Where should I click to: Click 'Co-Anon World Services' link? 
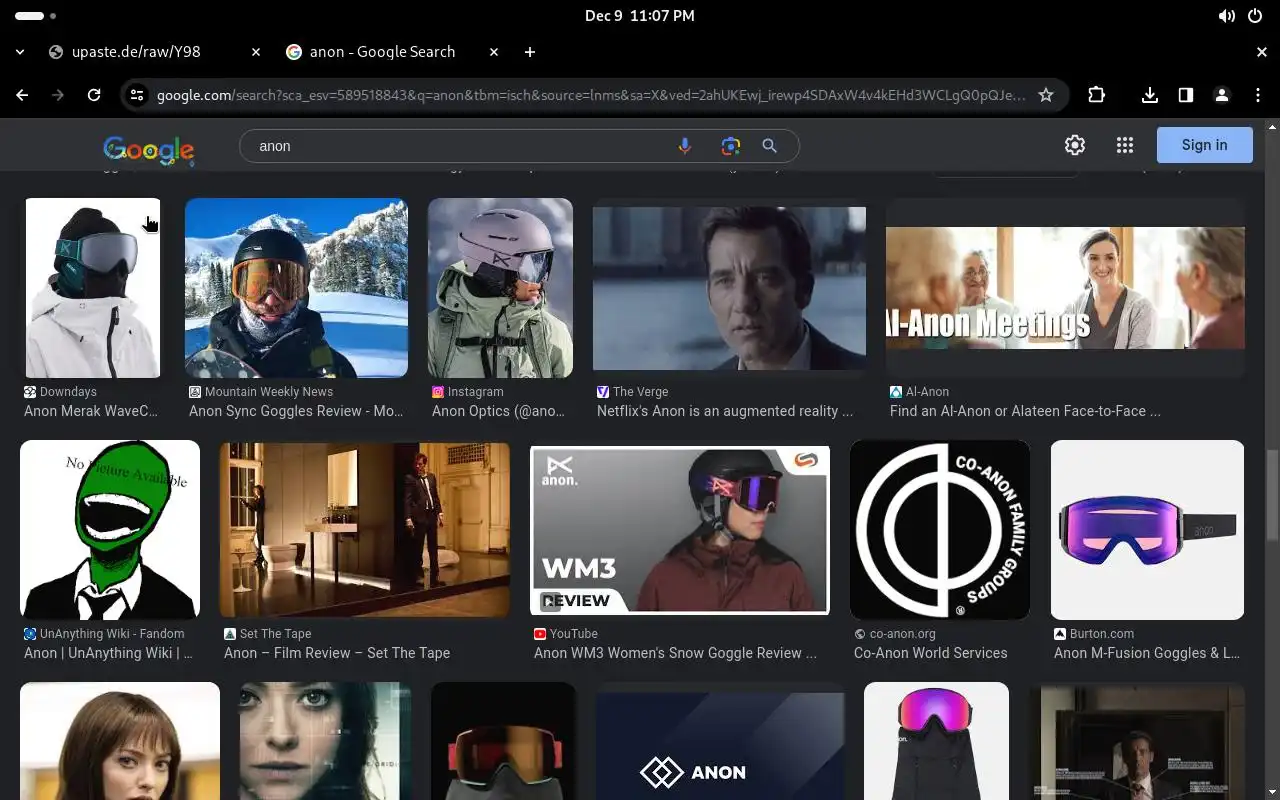point(931,653)
